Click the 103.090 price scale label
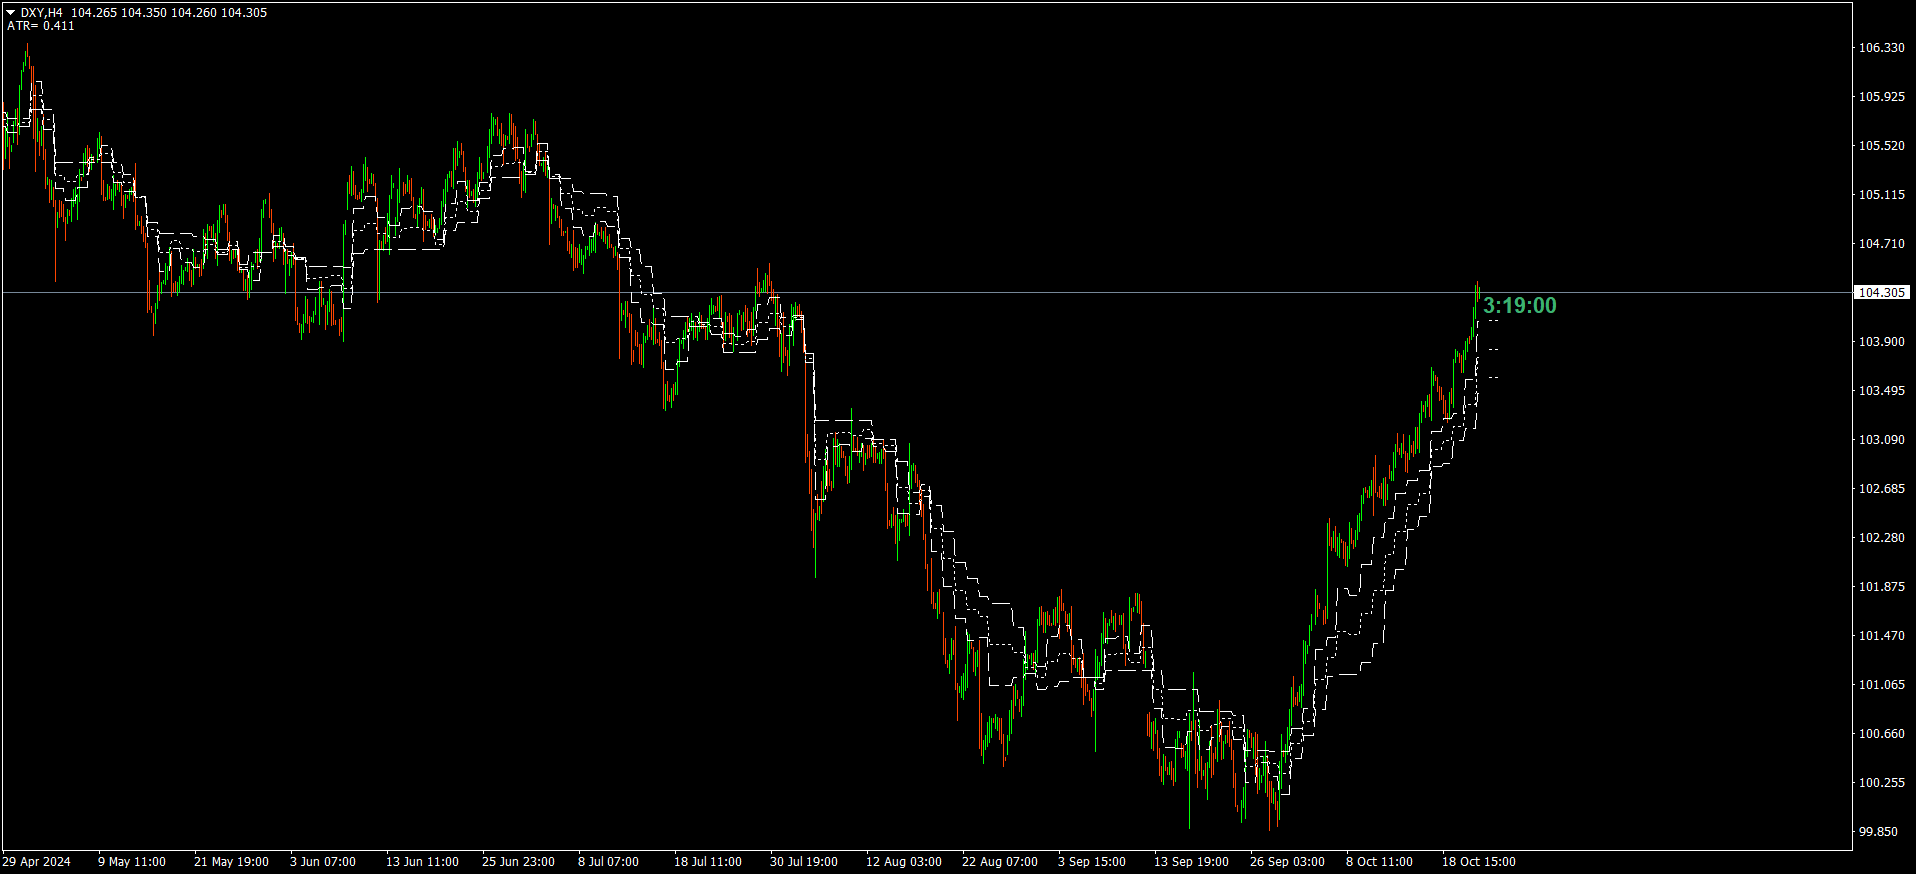Image resolution: width=1916 pixels, height=874 pixels. 1881,440
